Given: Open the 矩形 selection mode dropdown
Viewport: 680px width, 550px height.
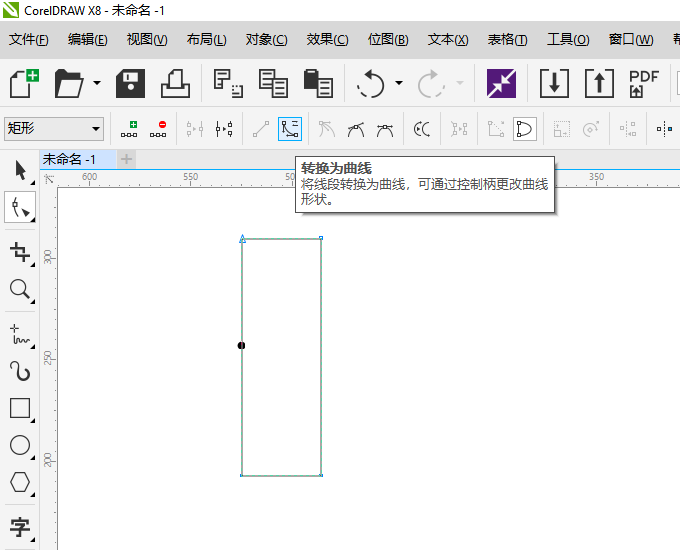Looking at the screenshot, I should 54,128.
